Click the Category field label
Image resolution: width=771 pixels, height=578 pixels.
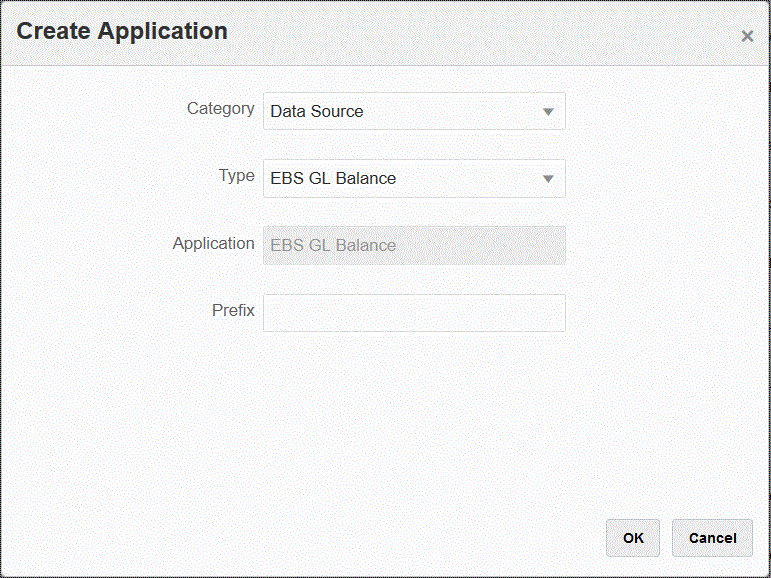[220, 109]
